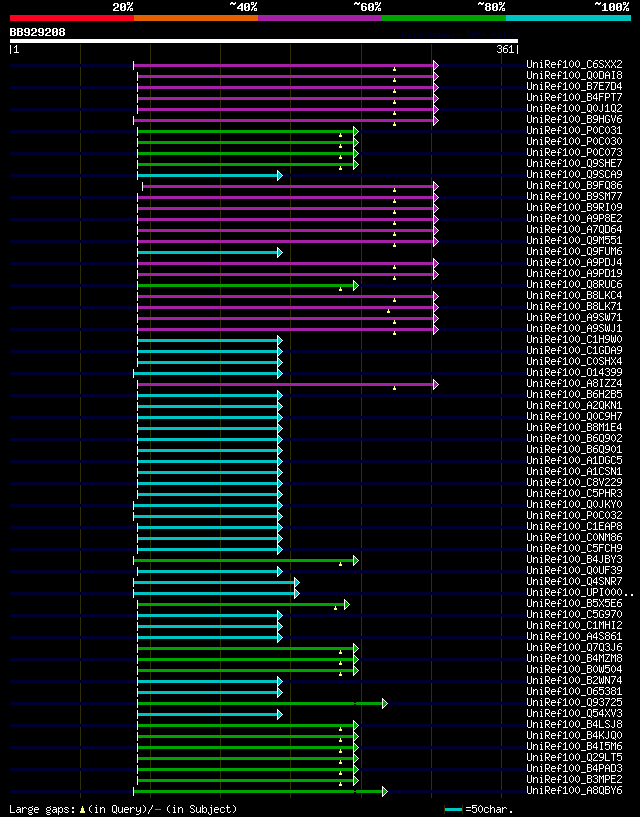Screen dimensions: 640x817
Task: Select the UniRef100_P0C032 label
Action: click(574, 515)
